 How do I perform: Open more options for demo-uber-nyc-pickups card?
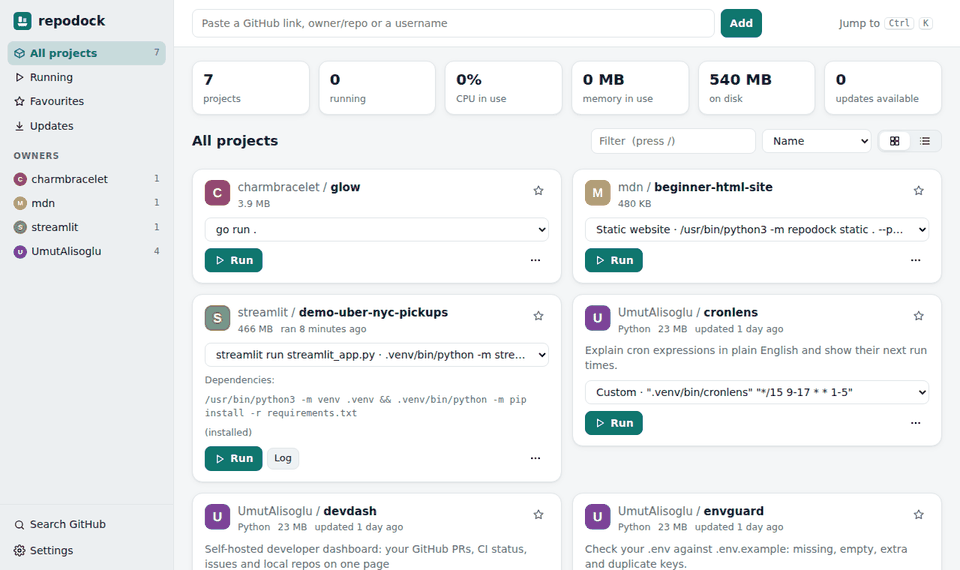[535, 458]
